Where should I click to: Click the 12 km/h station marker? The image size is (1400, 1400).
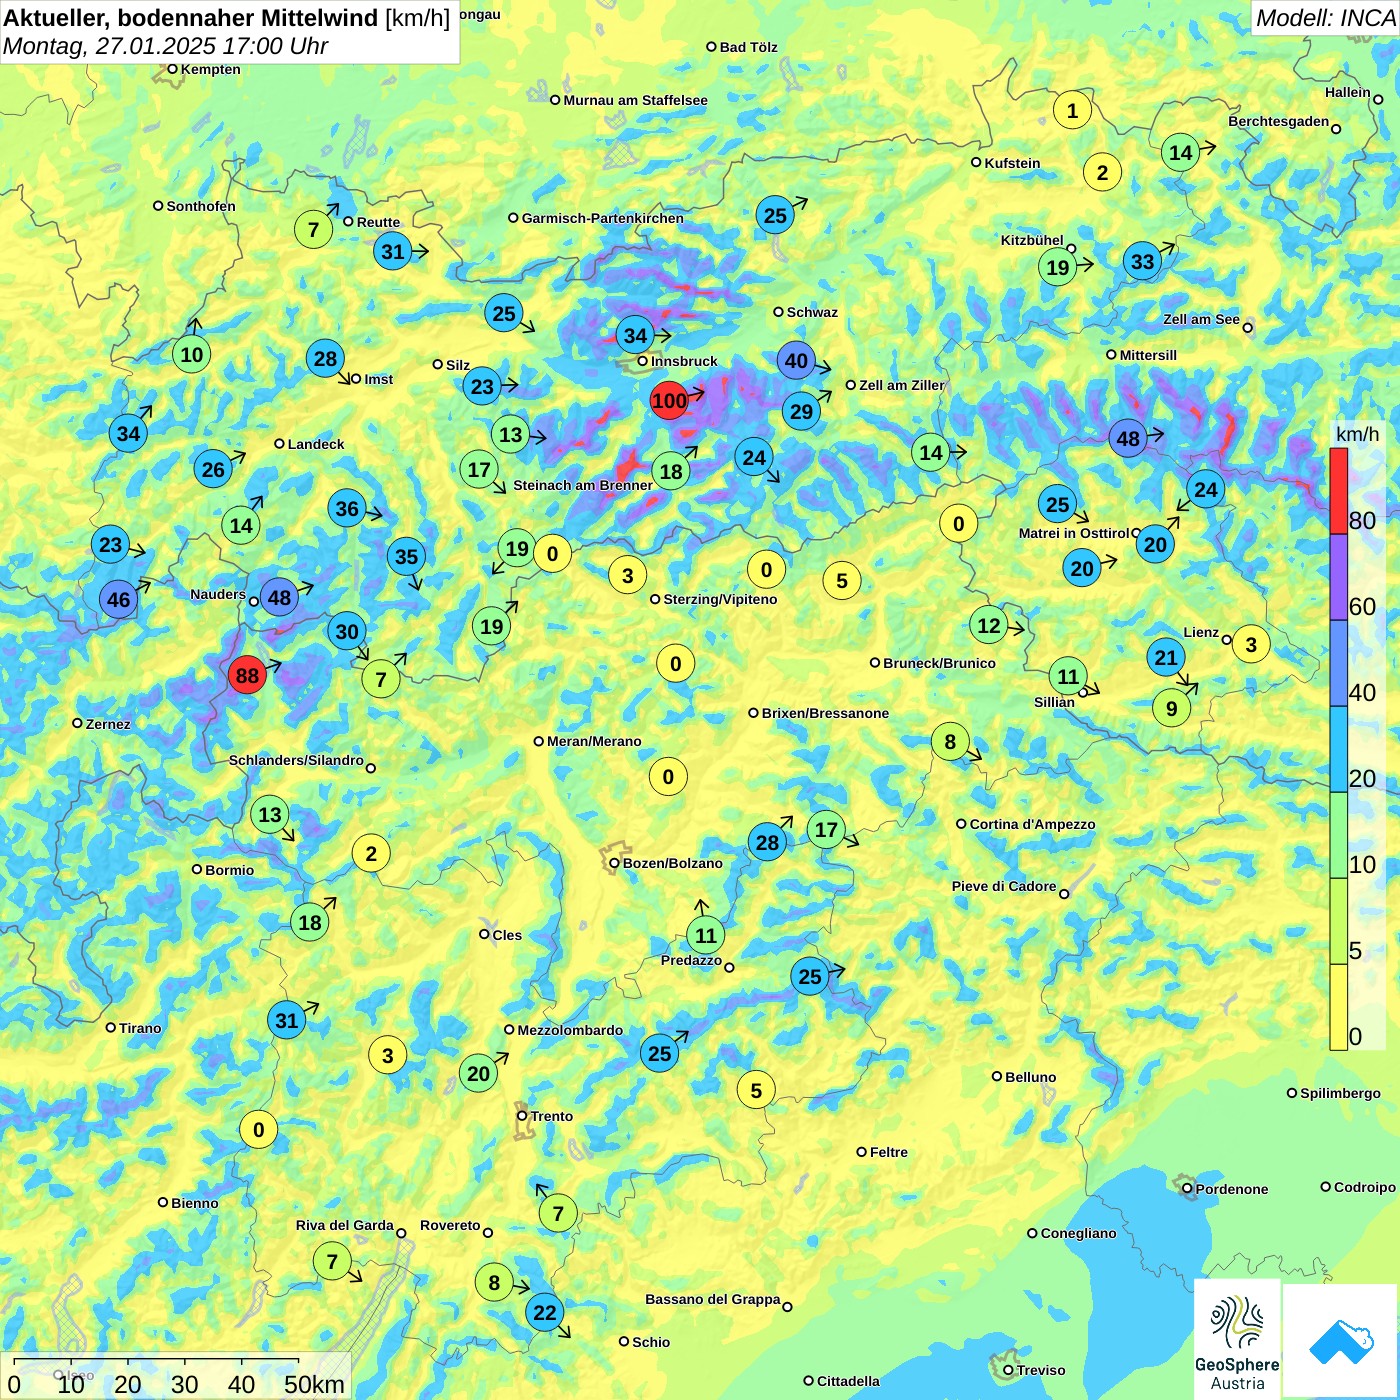click(x=989, y=625)
